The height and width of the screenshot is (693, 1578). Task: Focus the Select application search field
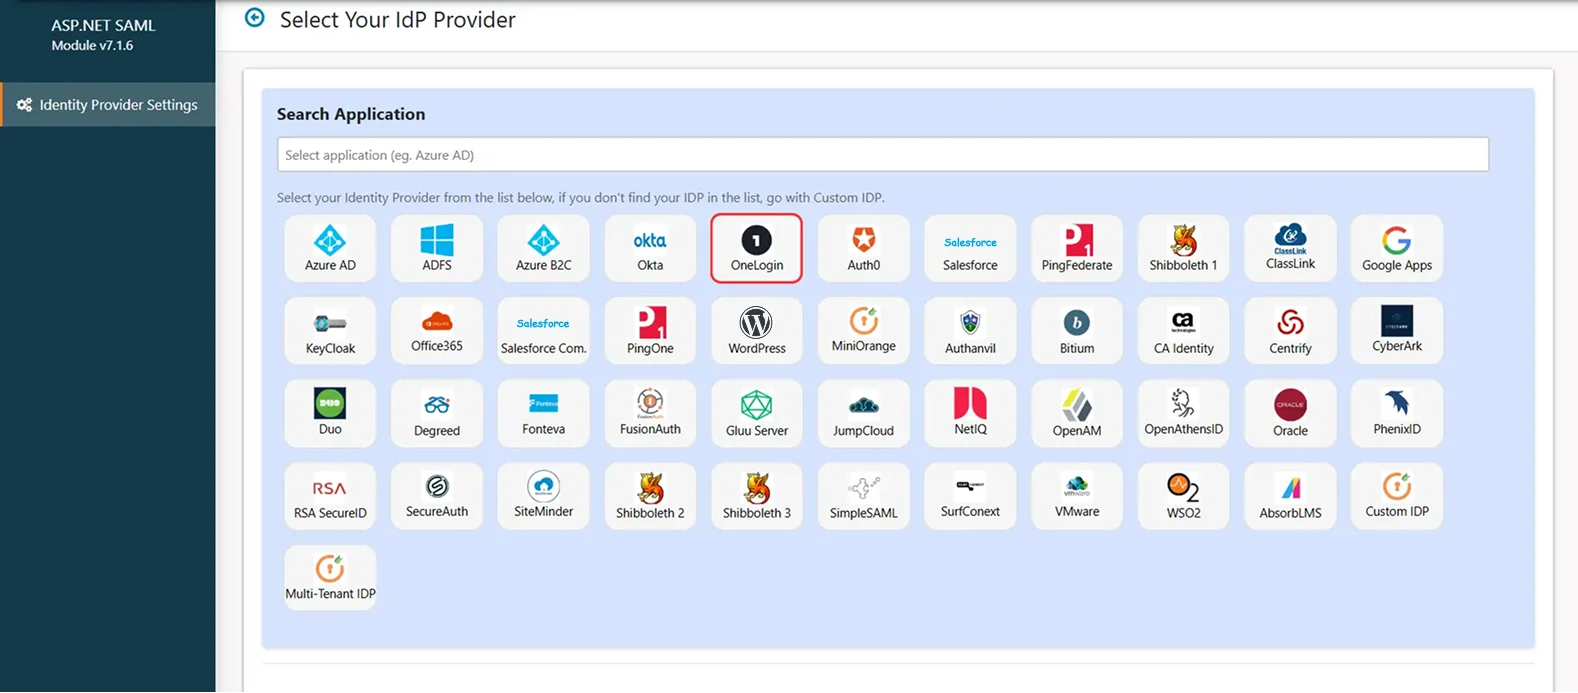pos(882,155)
